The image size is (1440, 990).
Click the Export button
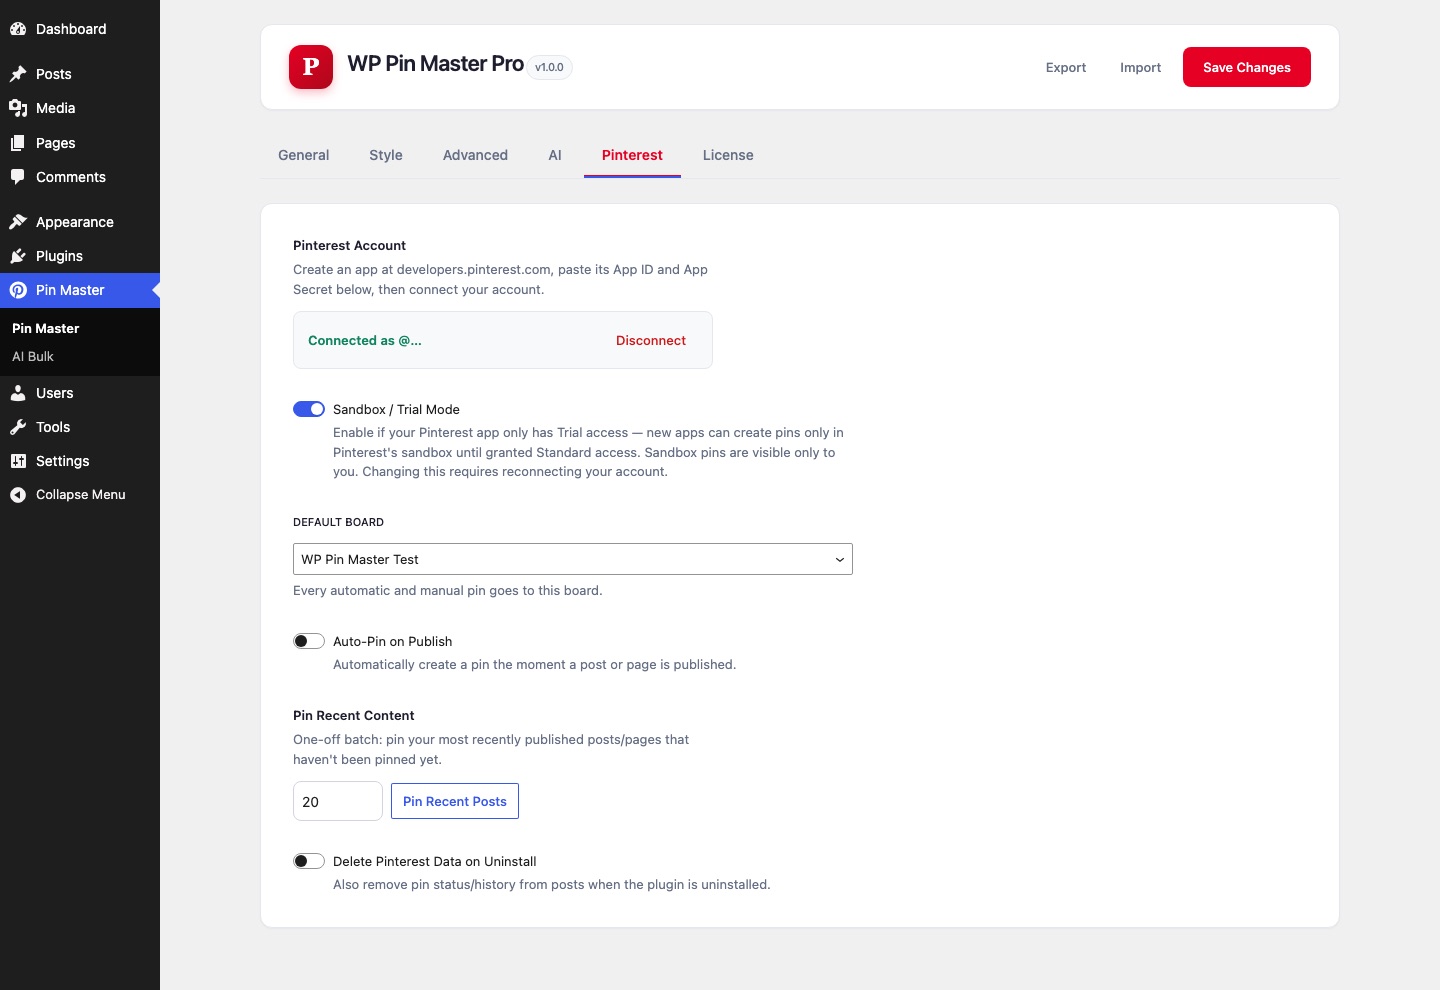click(x=1066, y=67)
